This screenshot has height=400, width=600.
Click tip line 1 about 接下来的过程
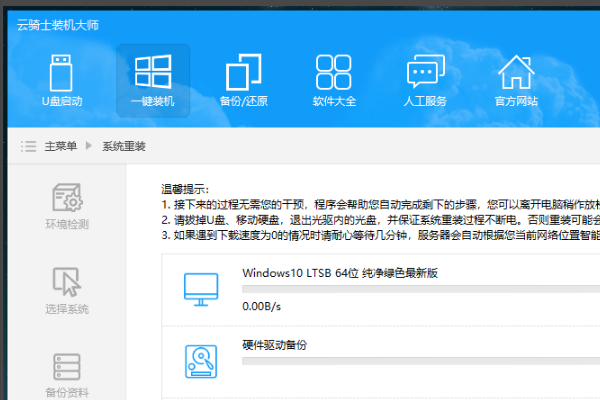pos(381,204)
